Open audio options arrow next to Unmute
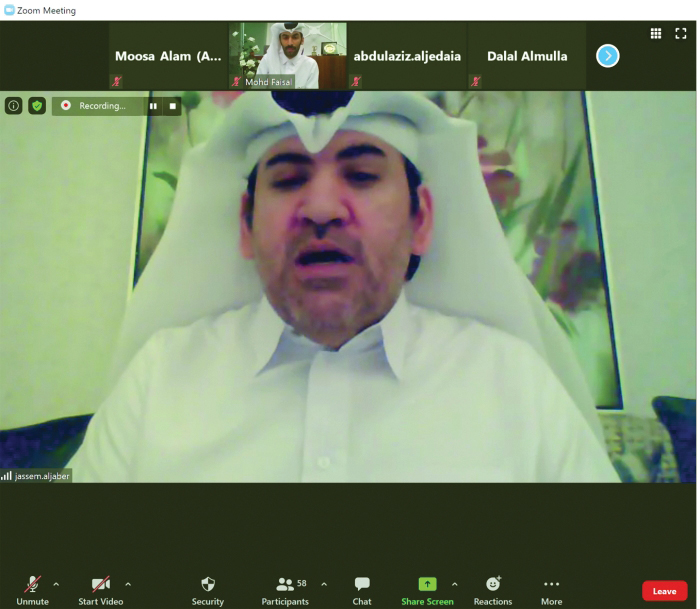The height and width of the screenshot is (609, 700). coord(56,584)
